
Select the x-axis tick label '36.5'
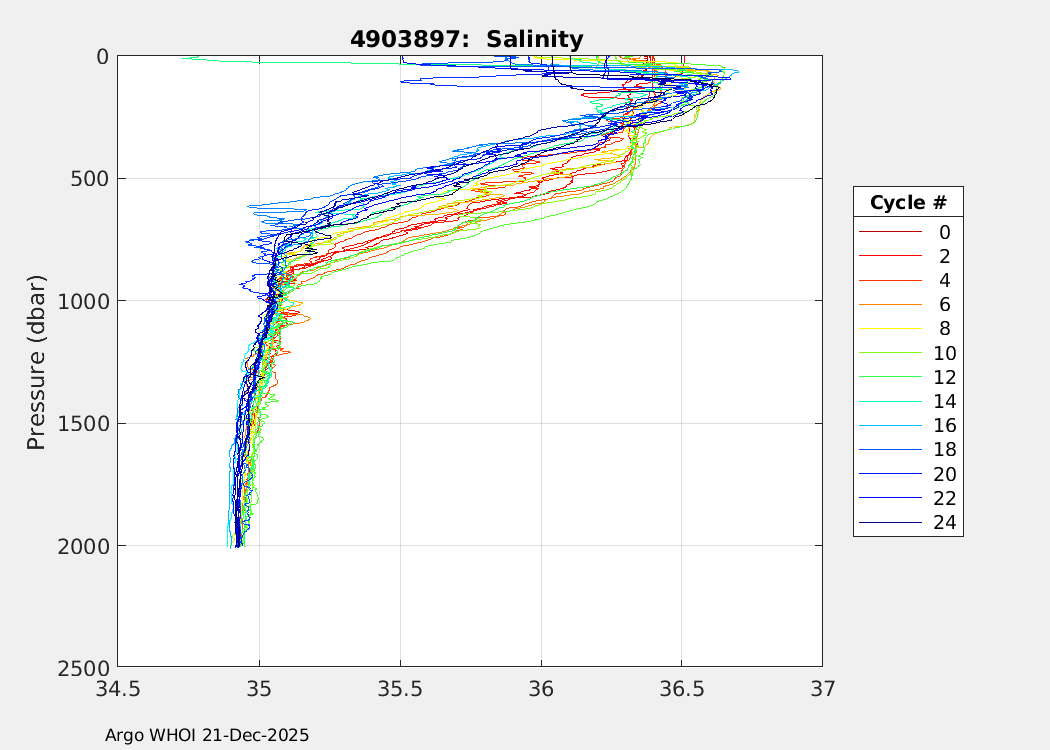tap(681, 688)
